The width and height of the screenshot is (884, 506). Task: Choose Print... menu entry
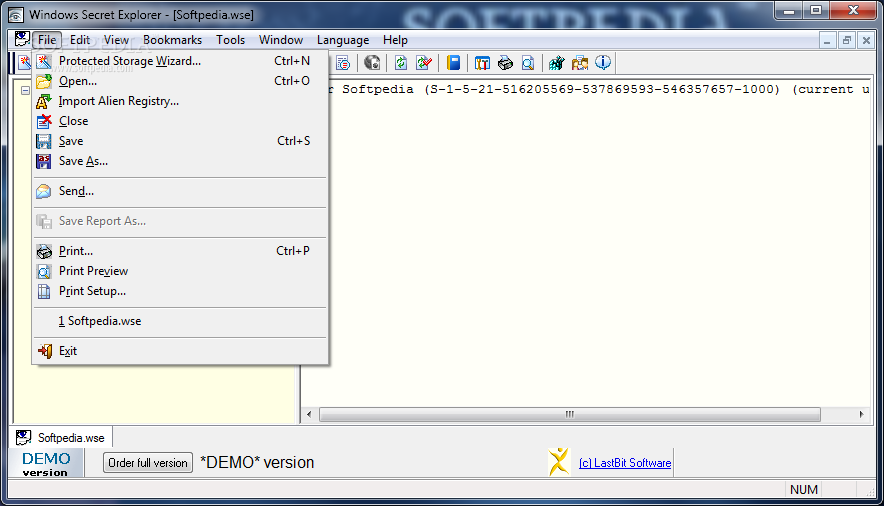(x=180, y=251)
